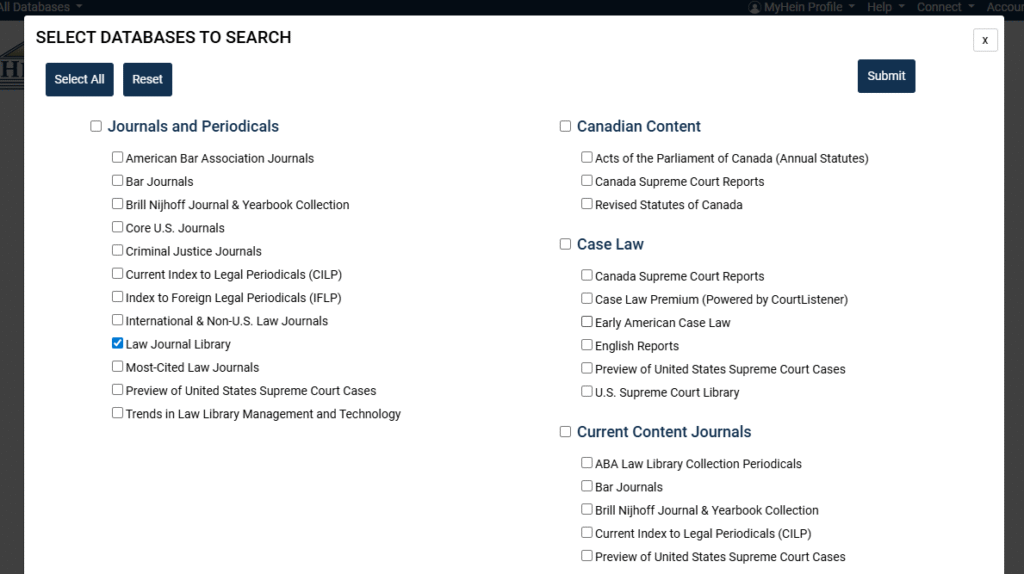Screen dimensions: 1024x574
Task: Expand the Help dropdown menu
Action: point(885,7)
